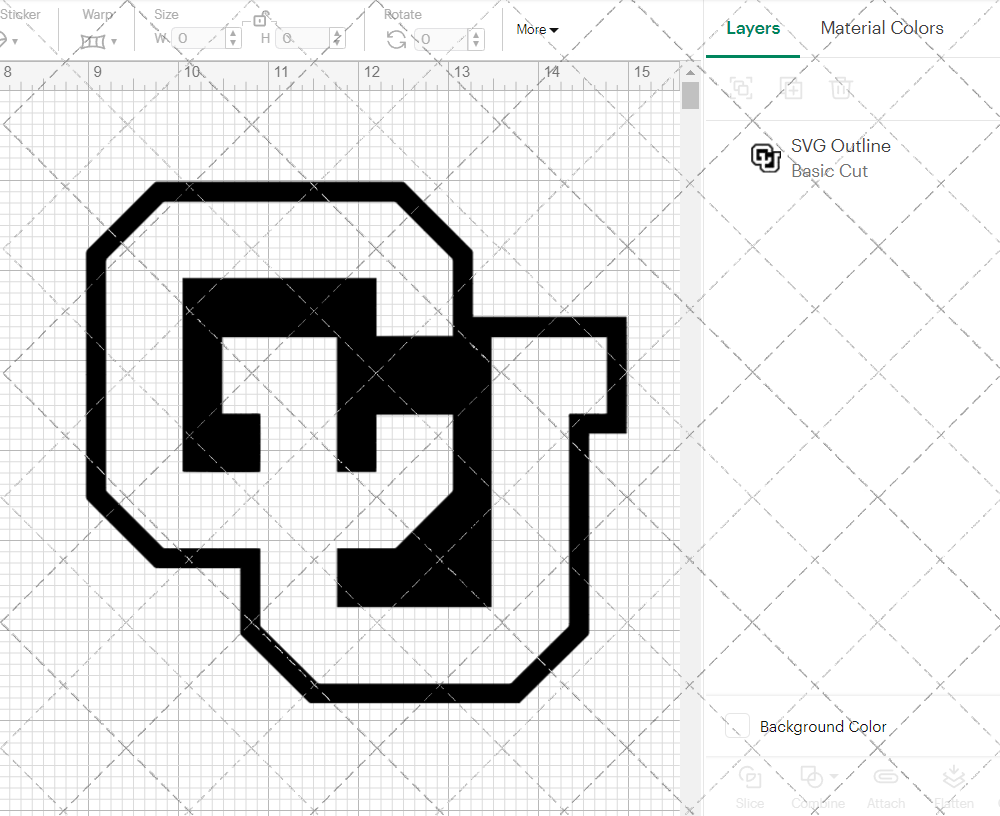Screen dimensions: 1000x816
Task: Click the Group layers icon
Action: coord(741,88)
